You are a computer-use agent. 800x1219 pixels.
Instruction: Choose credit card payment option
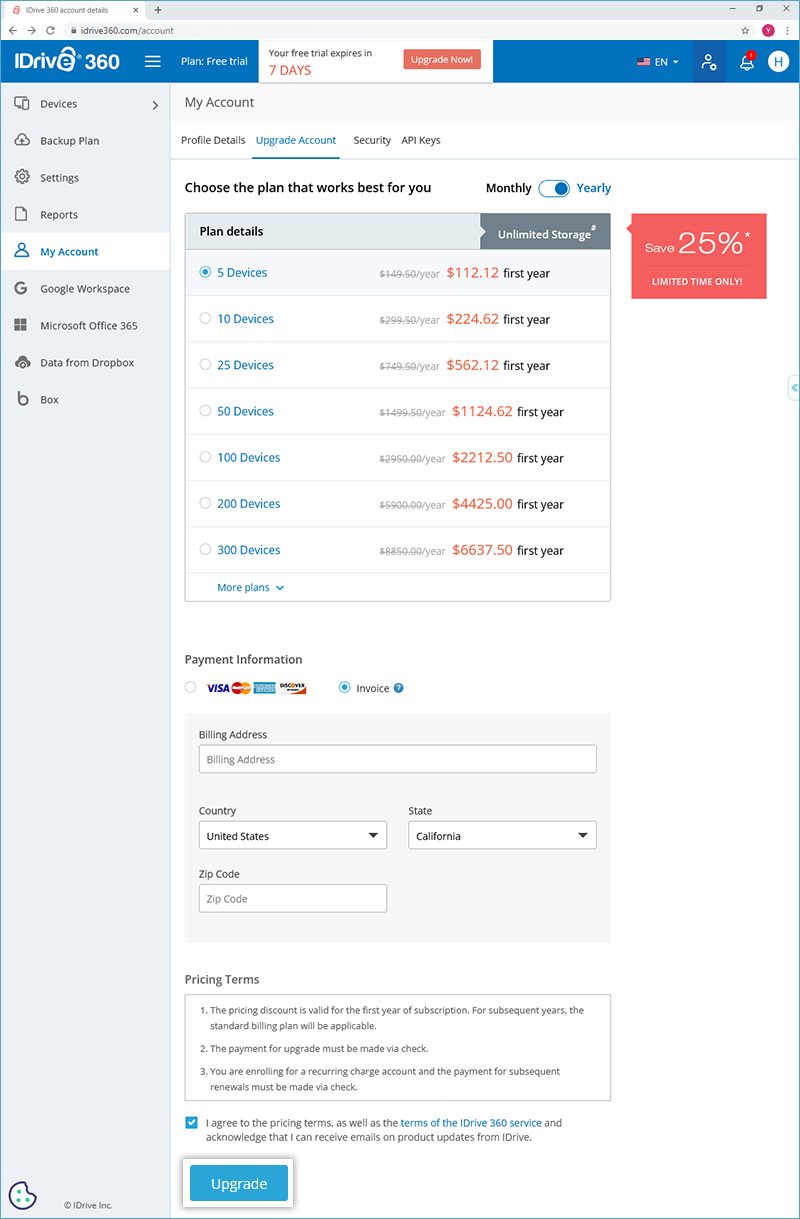[191, 687]
